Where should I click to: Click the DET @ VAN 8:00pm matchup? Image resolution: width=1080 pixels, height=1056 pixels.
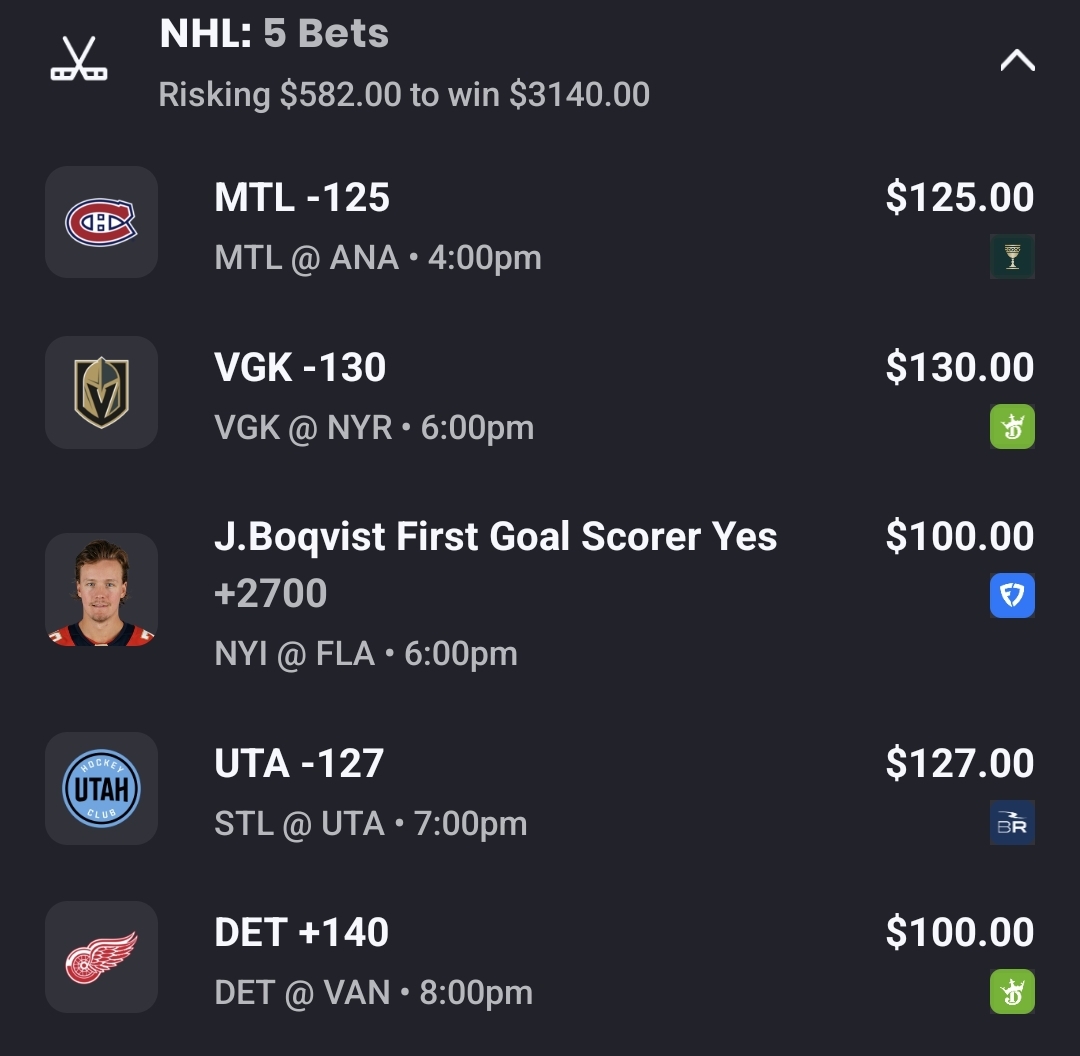coord(373,993)
